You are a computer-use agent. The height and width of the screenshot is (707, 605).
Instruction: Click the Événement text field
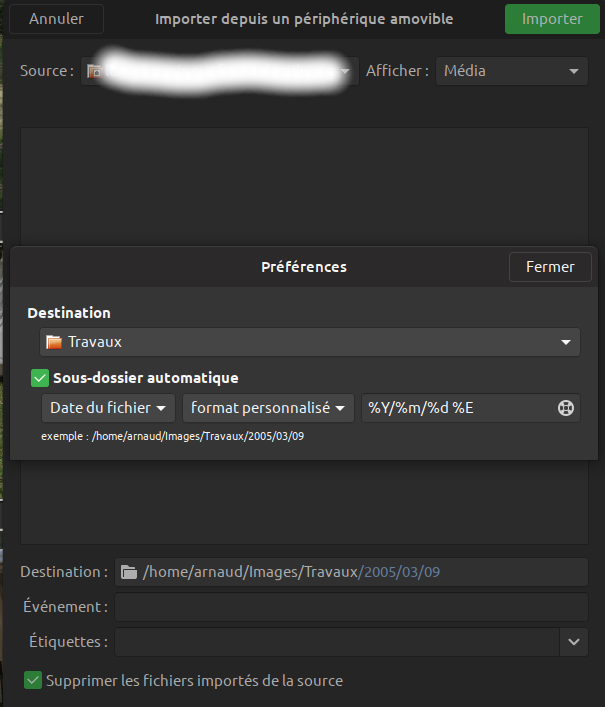point(351,607)
